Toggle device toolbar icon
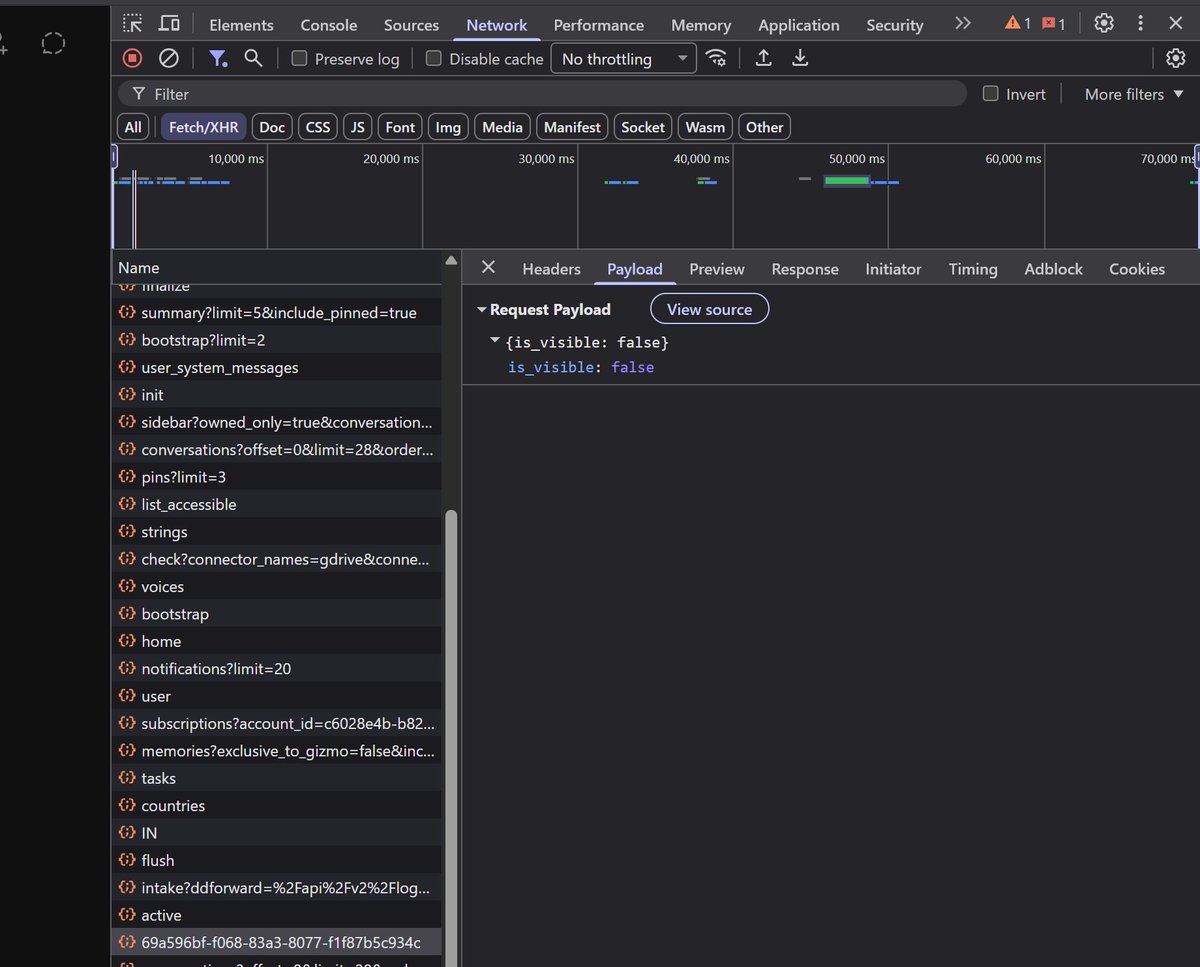This screenshot has height=967, width=1200. 170,24
